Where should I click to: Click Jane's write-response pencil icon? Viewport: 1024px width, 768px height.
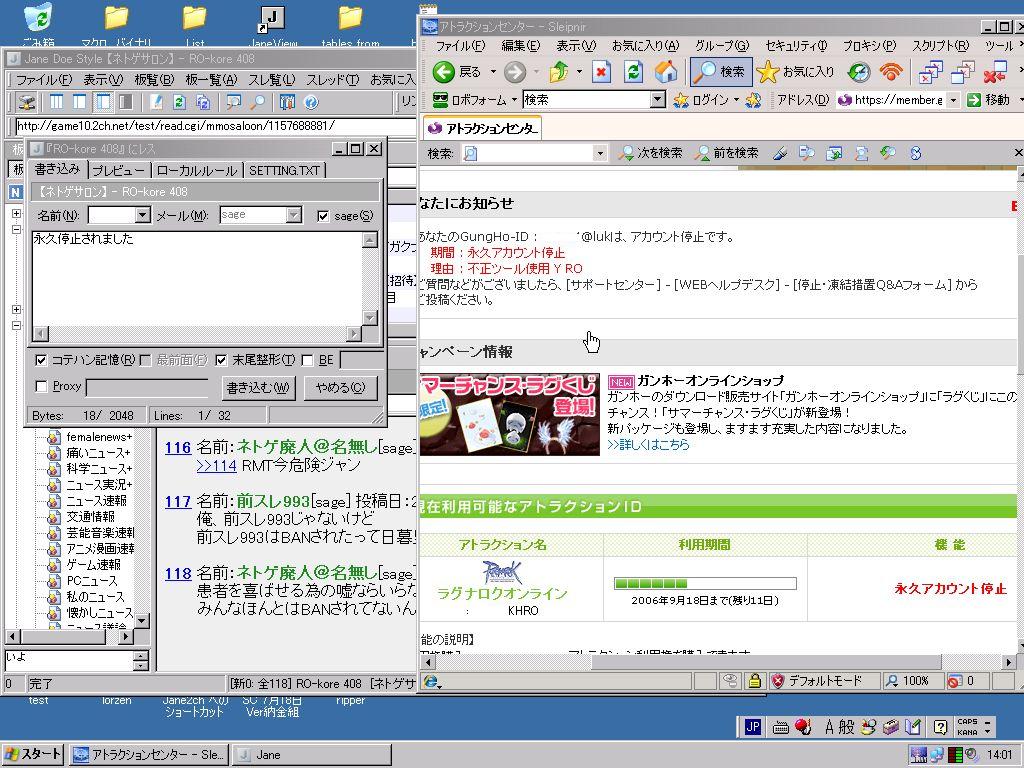click(156, 102)
